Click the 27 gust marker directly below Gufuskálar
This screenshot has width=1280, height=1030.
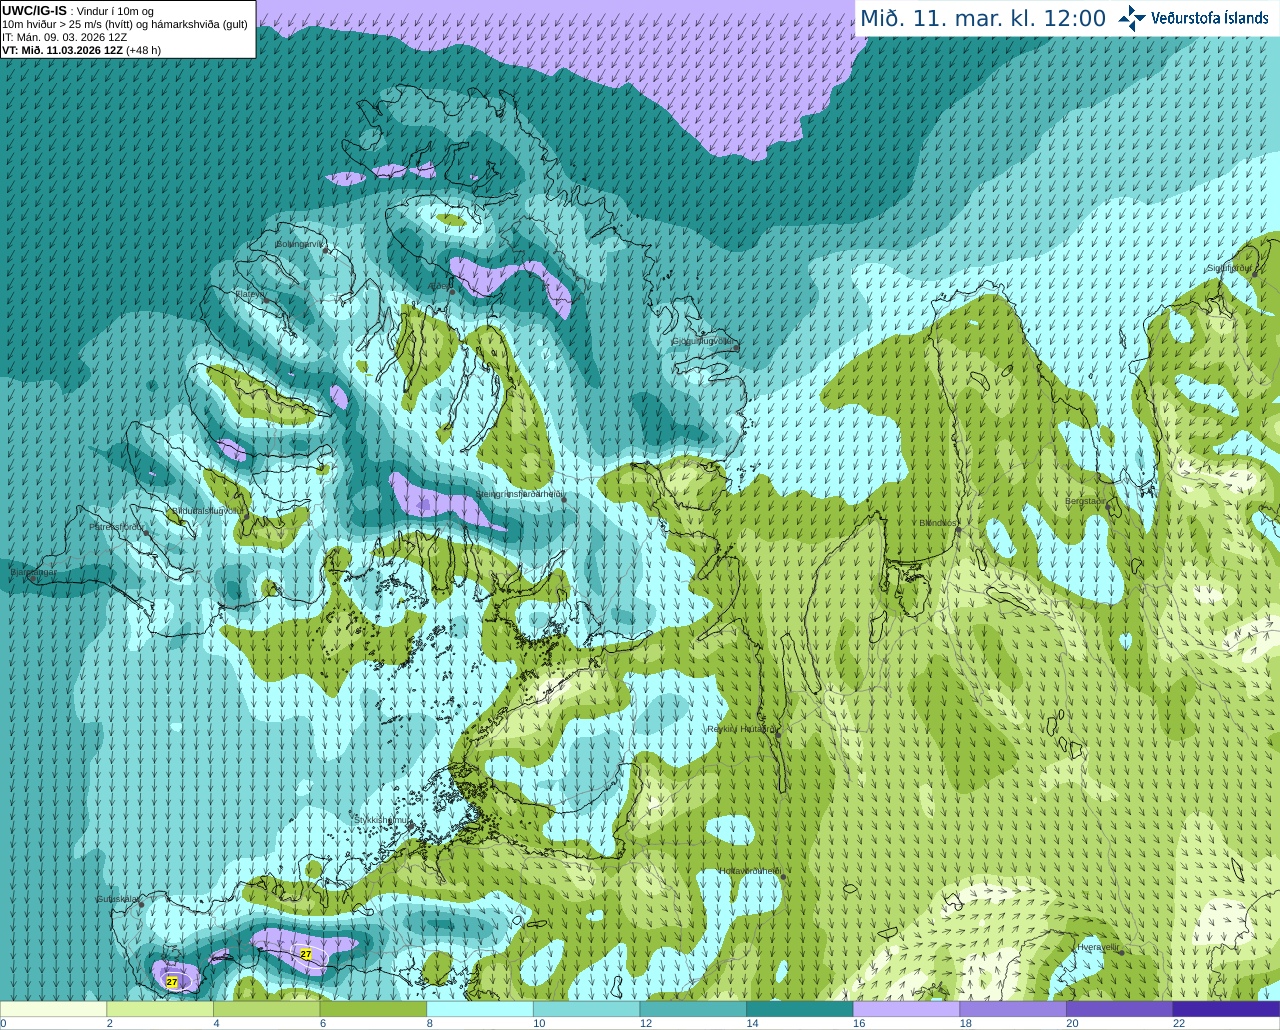(172, 982)
